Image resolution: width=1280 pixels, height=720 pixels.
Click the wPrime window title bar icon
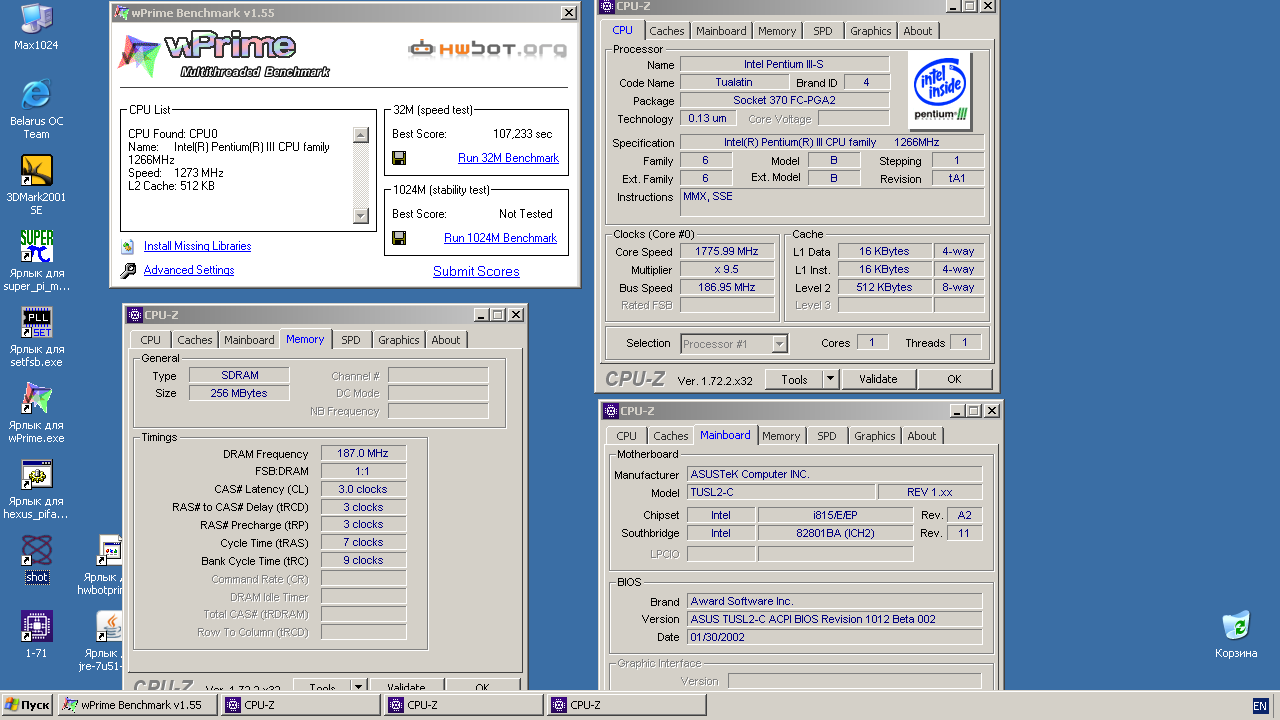pyautogui.click(x=120, y=13)
